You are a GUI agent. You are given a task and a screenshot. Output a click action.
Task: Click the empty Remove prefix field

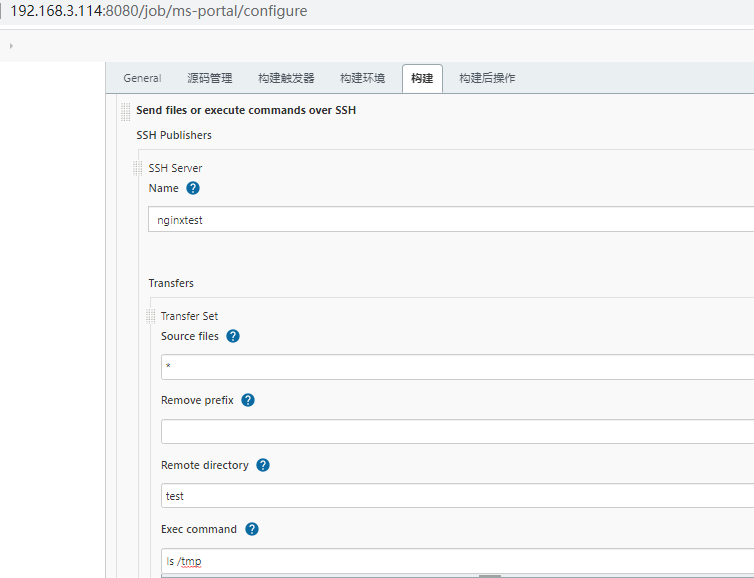point(457,431)
